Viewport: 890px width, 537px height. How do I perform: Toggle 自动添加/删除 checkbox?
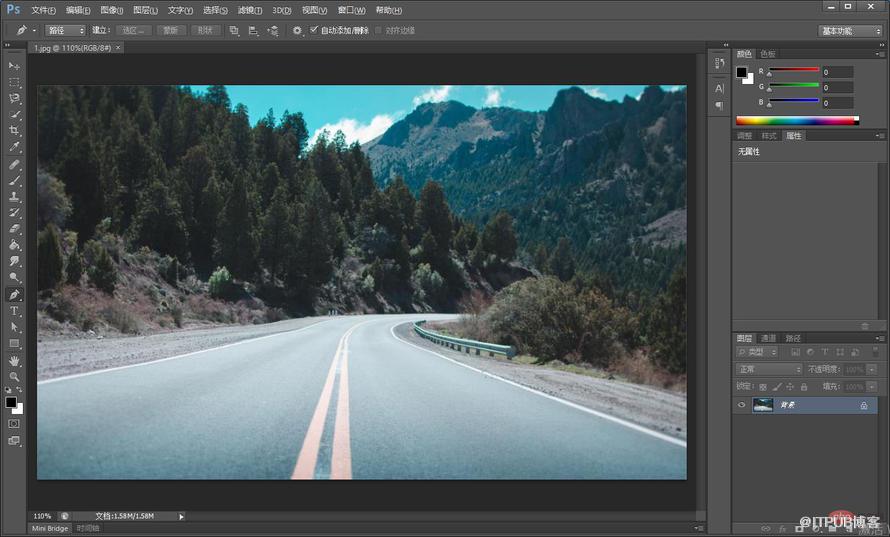(313, 30)
